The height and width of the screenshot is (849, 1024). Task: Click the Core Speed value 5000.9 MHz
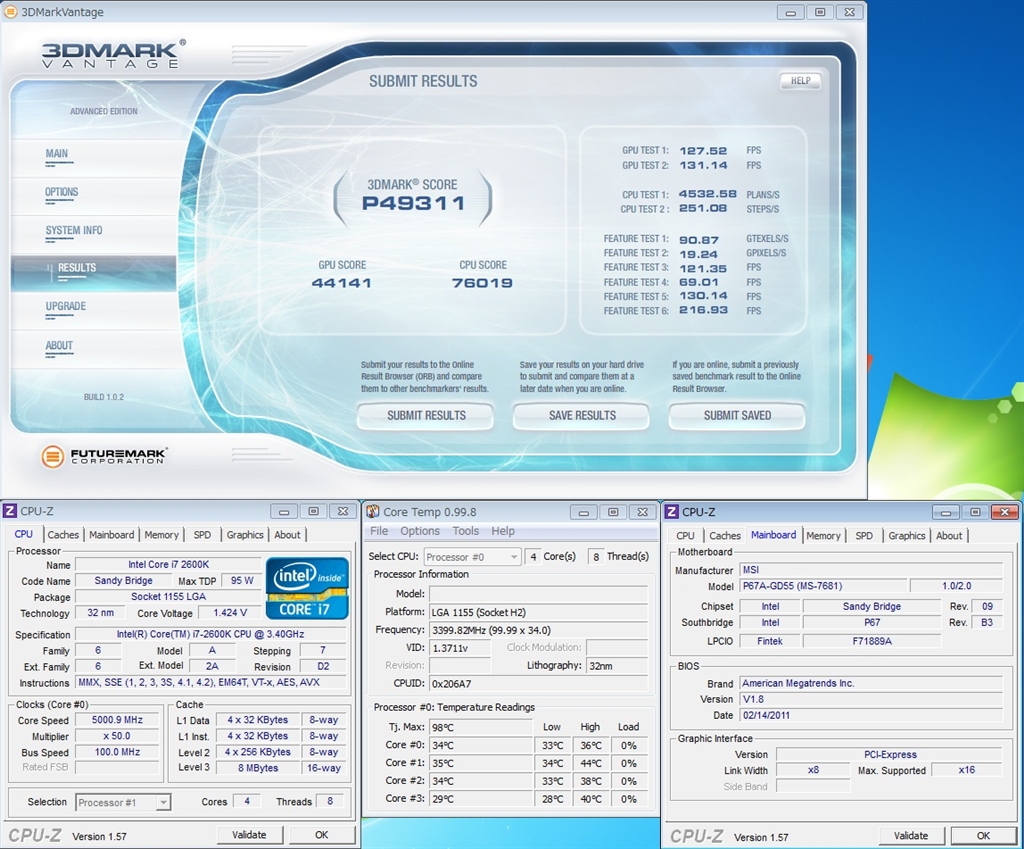point(118,720)
